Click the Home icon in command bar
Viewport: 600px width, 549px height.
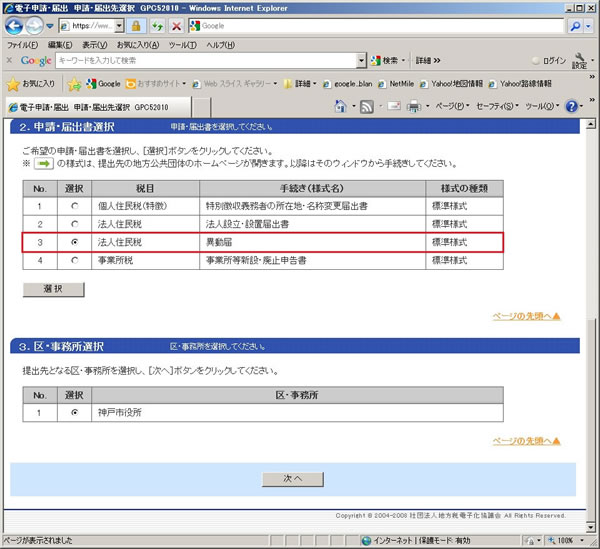340,106
